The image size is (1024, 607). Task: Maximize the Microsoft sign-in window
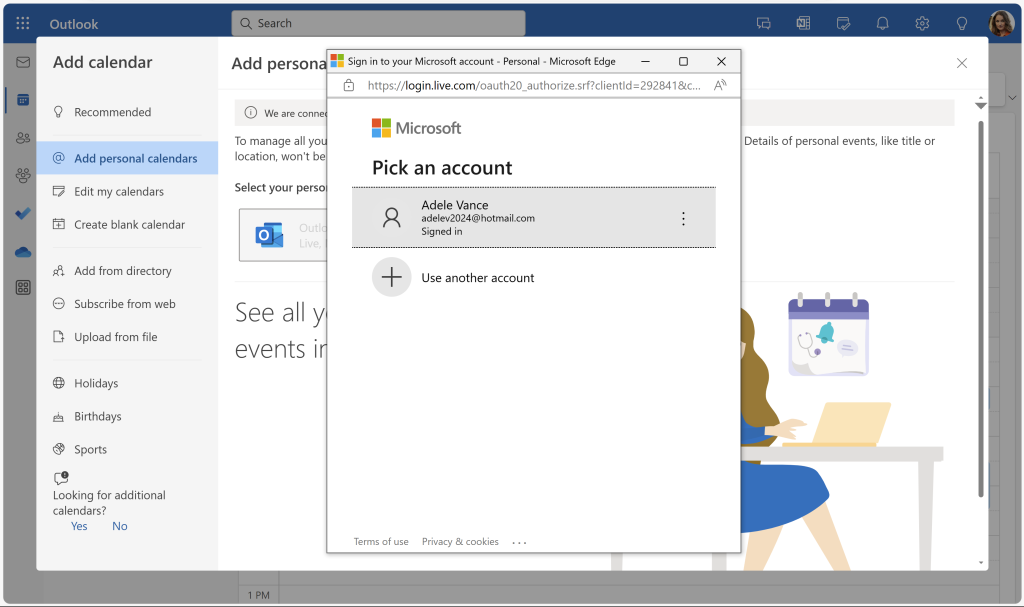[x=683, y=61]
